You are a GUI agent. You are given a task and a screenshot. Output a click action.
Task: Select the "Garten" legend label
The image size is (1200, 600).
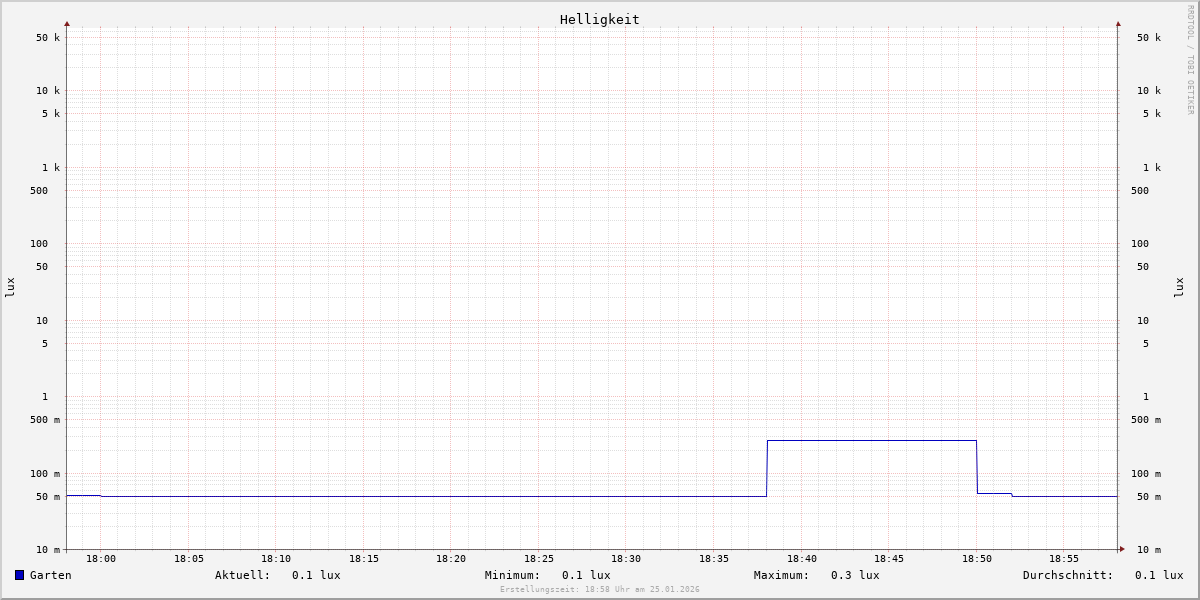tap(51, 575)
